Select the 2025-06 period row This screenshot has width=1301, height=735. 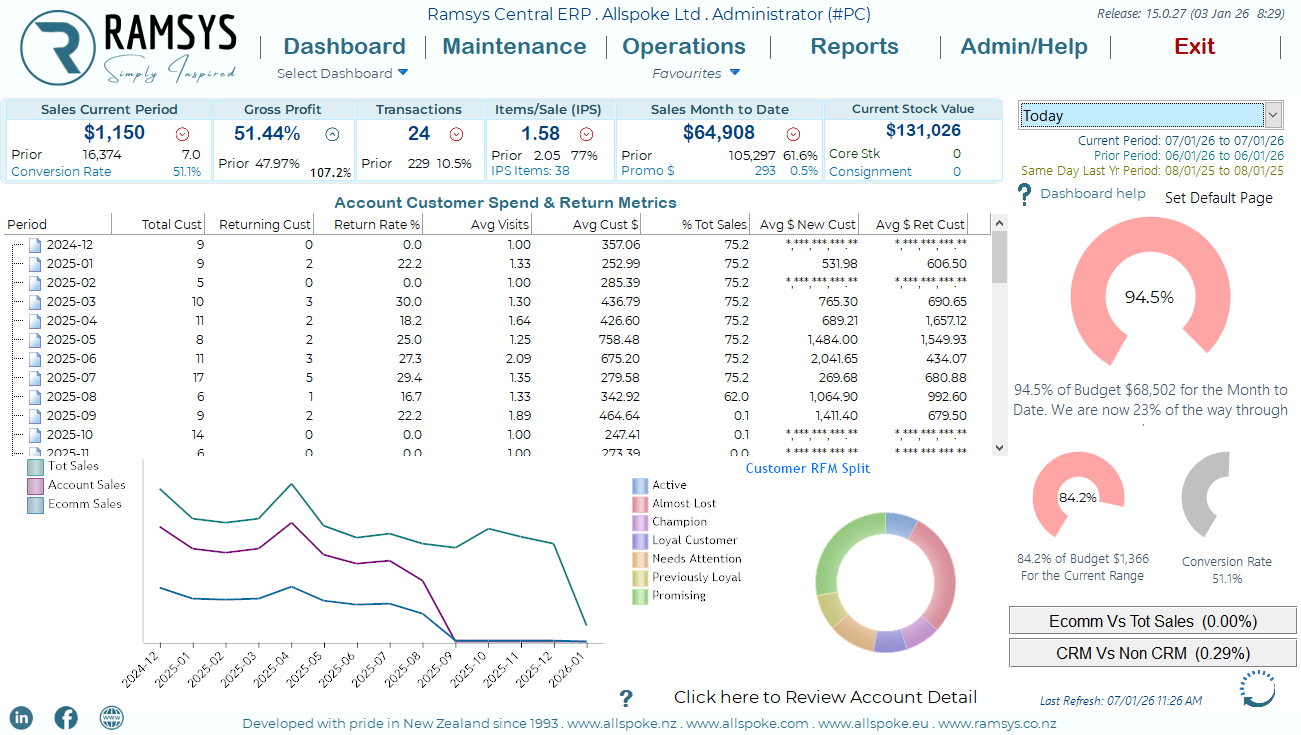tap(71, 359)
